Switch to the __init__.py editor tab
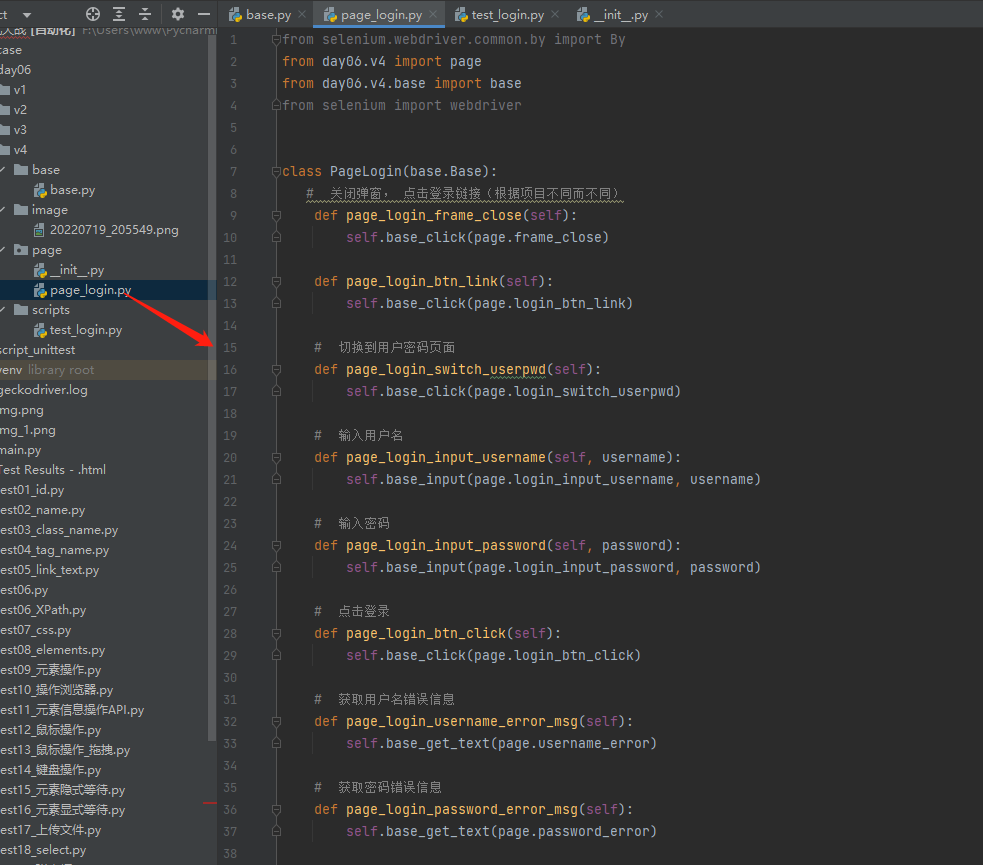Viewport: 983px width, 865px height. pyautogui.click(x=620, y=15)
